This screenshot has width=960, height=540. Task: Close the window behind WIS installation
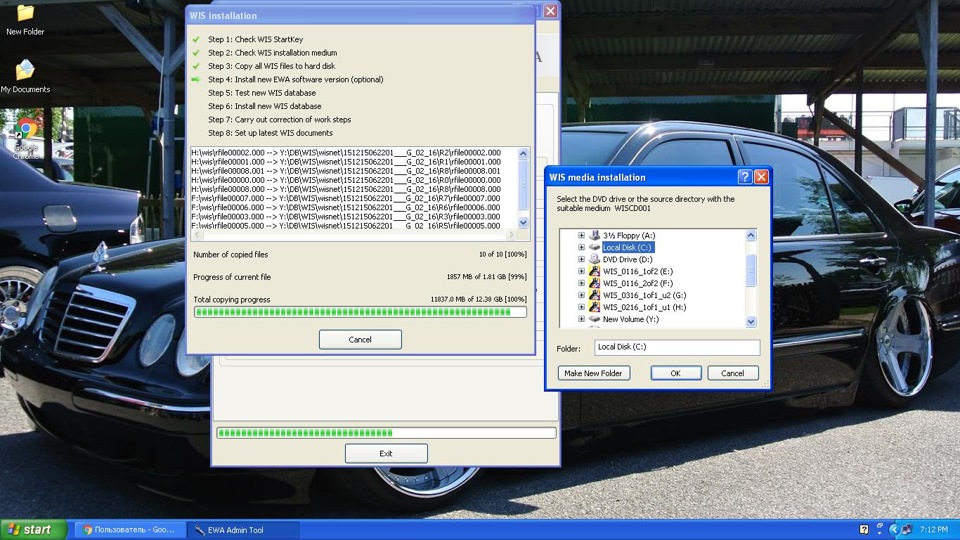click(x=550, y=11)
